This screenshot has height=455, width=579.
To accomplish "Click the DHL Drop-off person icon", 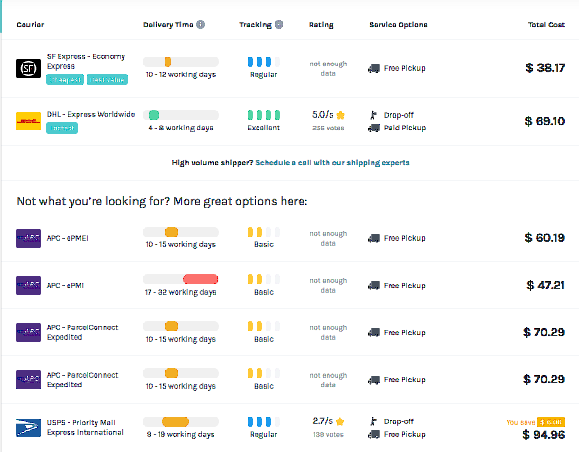I will coord(374,115).
